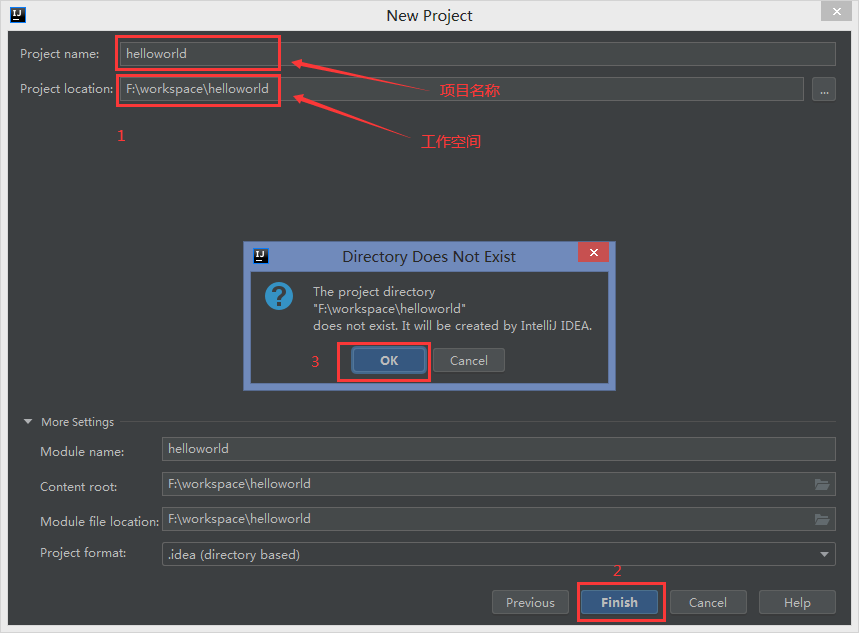Collapse the More Settings section
Image resolution: width=859 pixels, height=633 pixels.
pos(27,422)
